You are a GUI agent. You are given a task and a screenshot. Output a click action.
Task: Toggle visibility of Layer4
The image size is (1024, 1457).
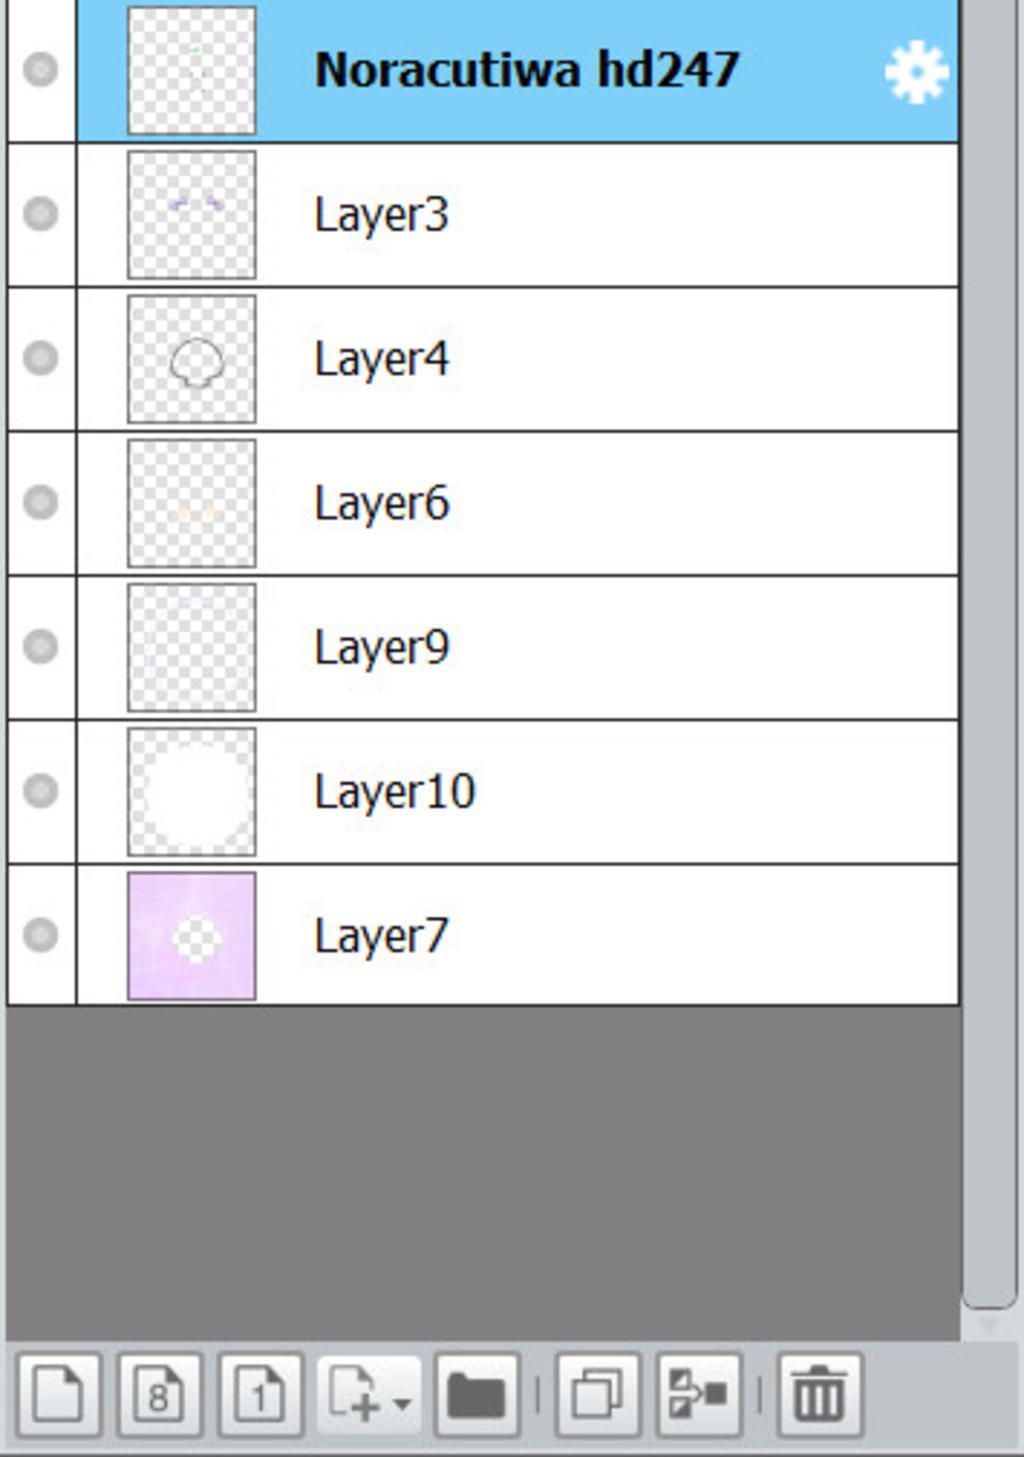41,358
